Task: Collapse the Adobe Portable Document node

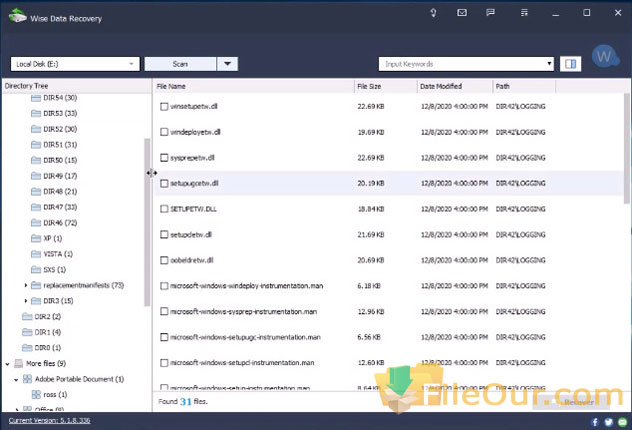Action: (16, 380)
